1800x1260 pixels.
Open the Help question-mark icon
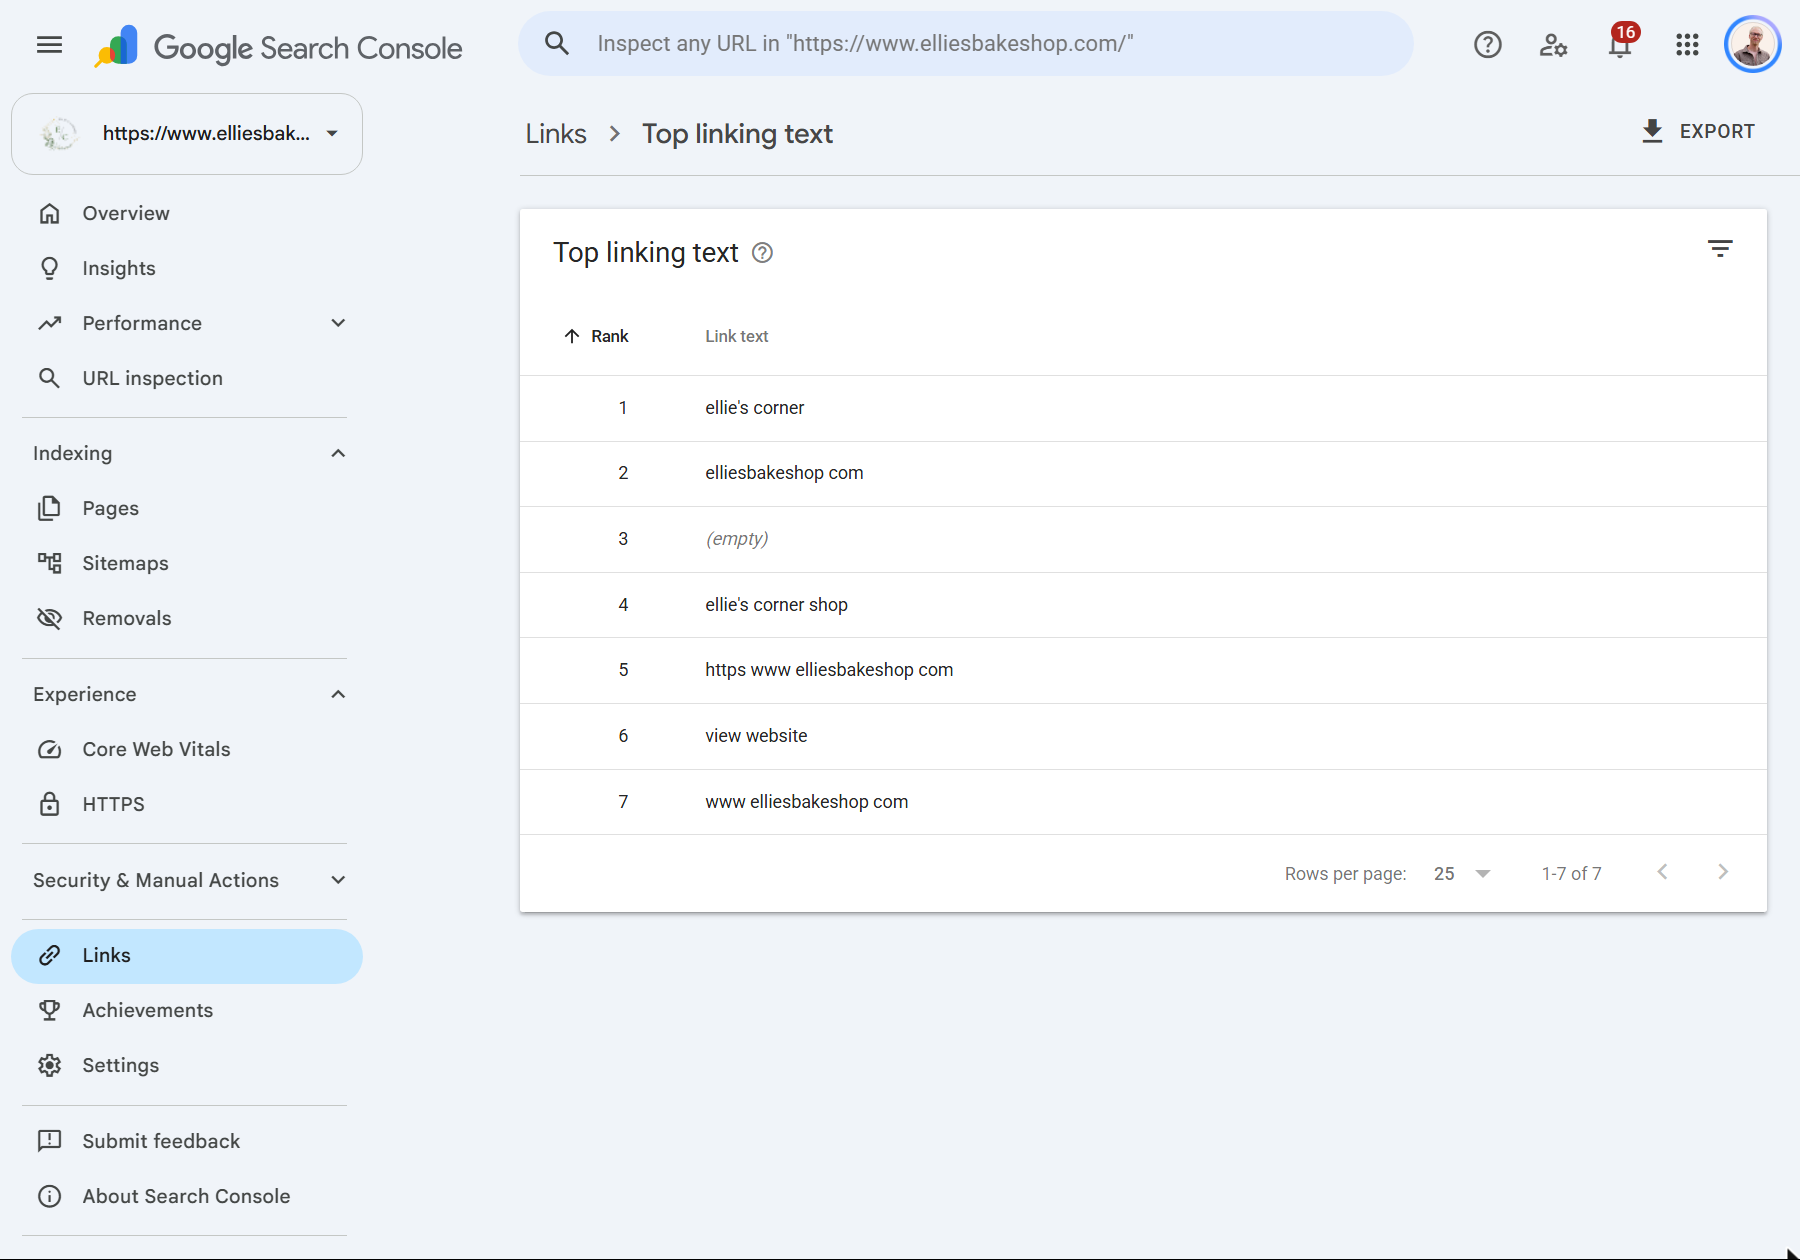pos(1487,45)
